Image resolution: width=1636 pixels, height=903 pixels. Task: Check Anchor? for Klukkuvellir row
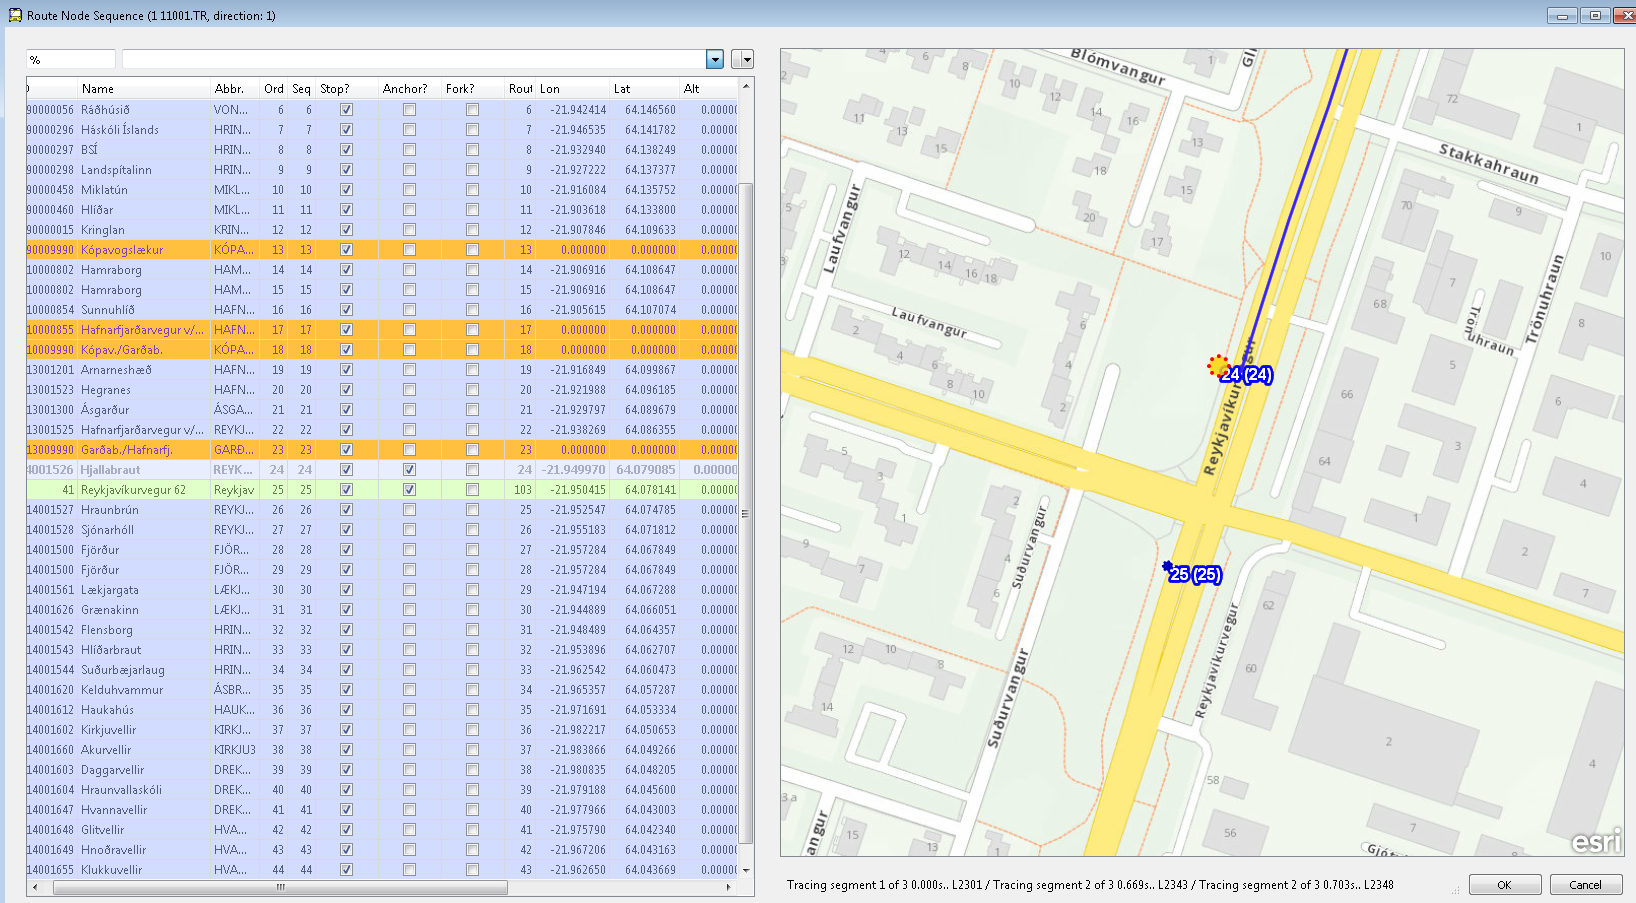409,870
